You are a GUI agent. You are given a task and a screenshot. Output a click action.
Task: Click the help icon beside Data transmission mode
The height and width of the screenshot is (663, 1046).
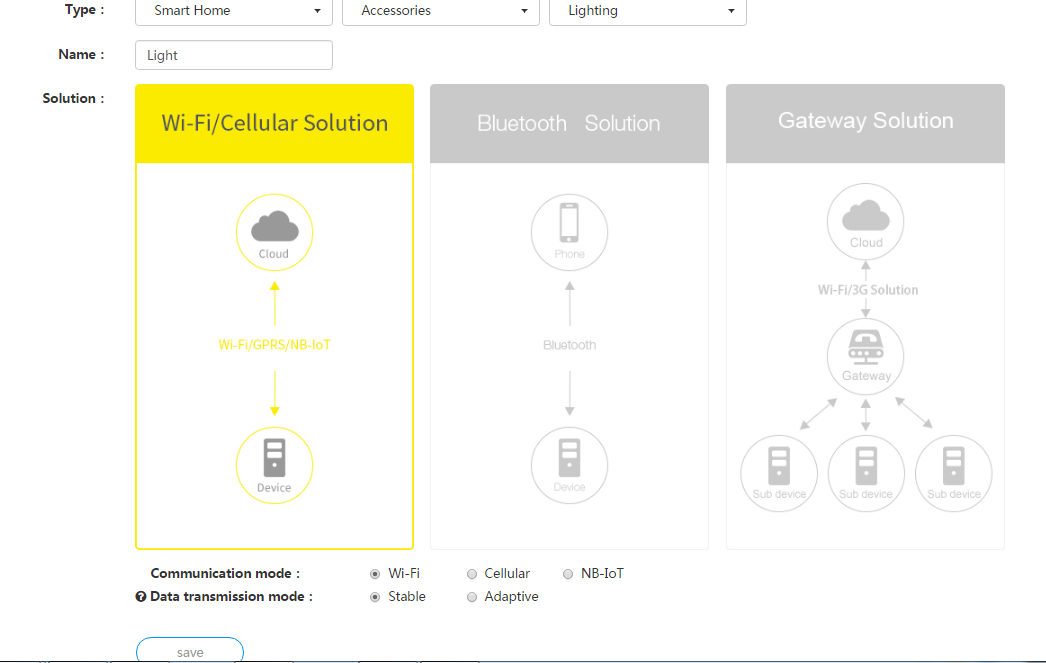(141, 597)
